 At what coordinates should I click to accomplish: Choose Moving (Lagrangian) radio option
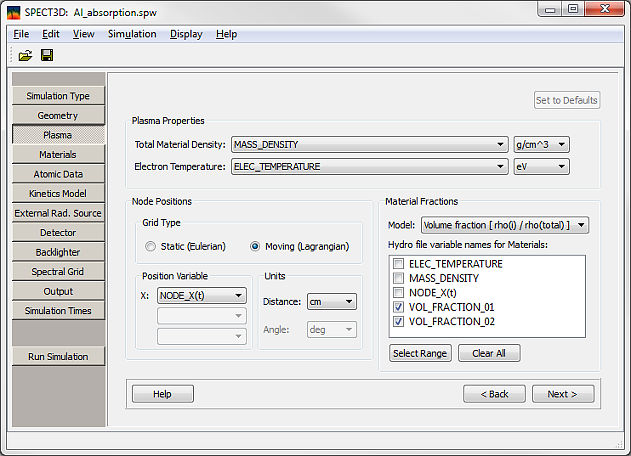click(x=256, y=246)
